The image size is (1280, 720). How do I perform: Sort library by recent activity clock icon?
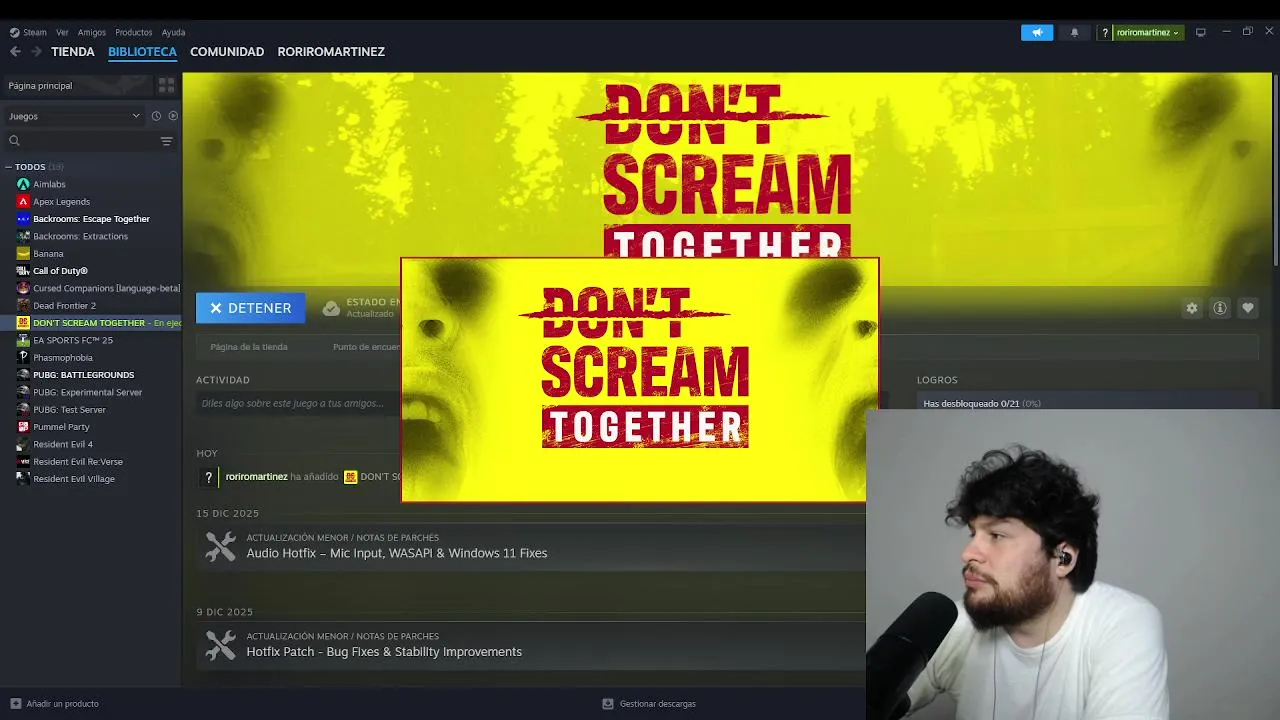pos(156,116)
